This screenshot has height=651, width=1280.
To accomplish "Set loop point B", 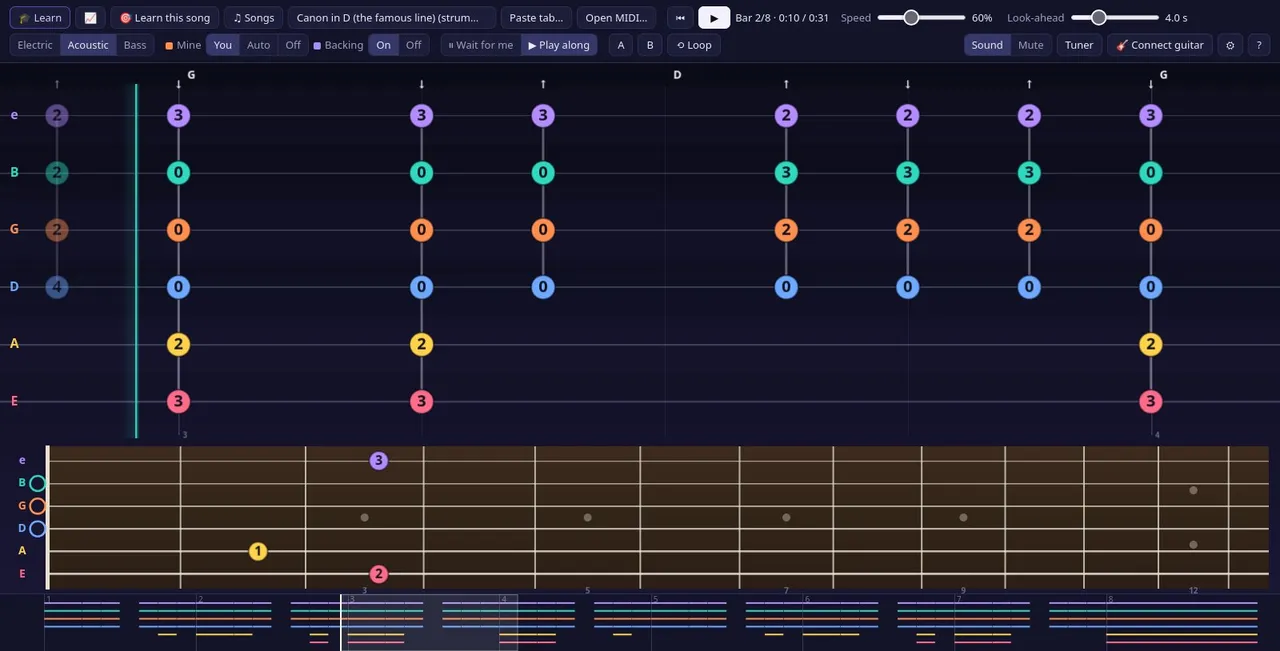I will [x=650, y=45].
